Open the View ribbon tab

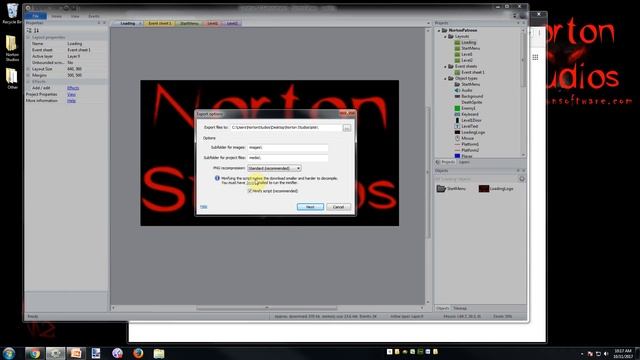click(x=75, y=16)
